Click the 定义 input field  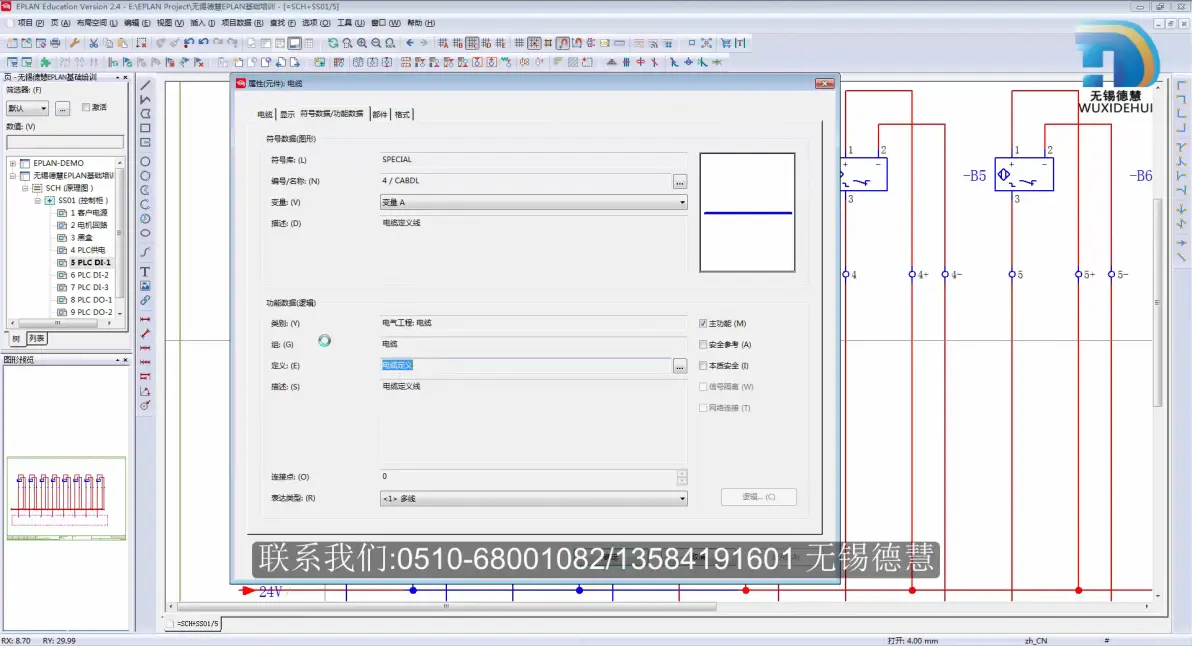(526, 366)
